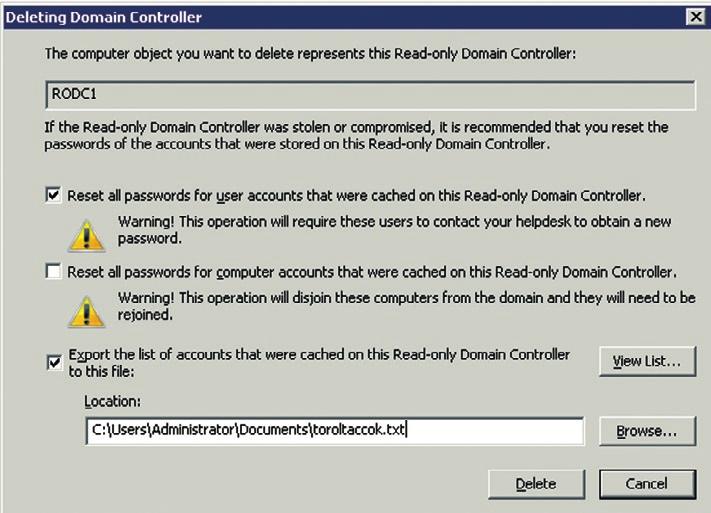Click the Deleting Domain Controller title bar
Viewport: 711px width, 513px height.
(x=345, y=17)
